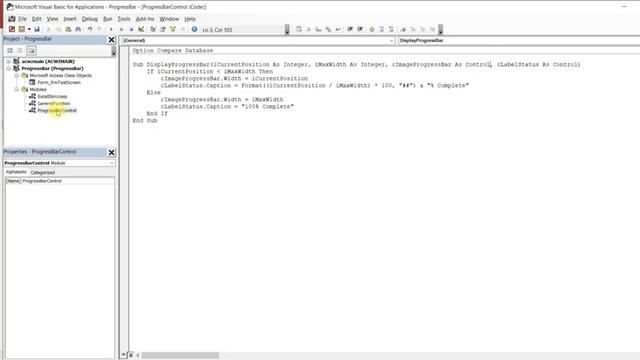Open the blue Help question mark icon
Viewport: 640px width, 360px height.
pos(194,29)
